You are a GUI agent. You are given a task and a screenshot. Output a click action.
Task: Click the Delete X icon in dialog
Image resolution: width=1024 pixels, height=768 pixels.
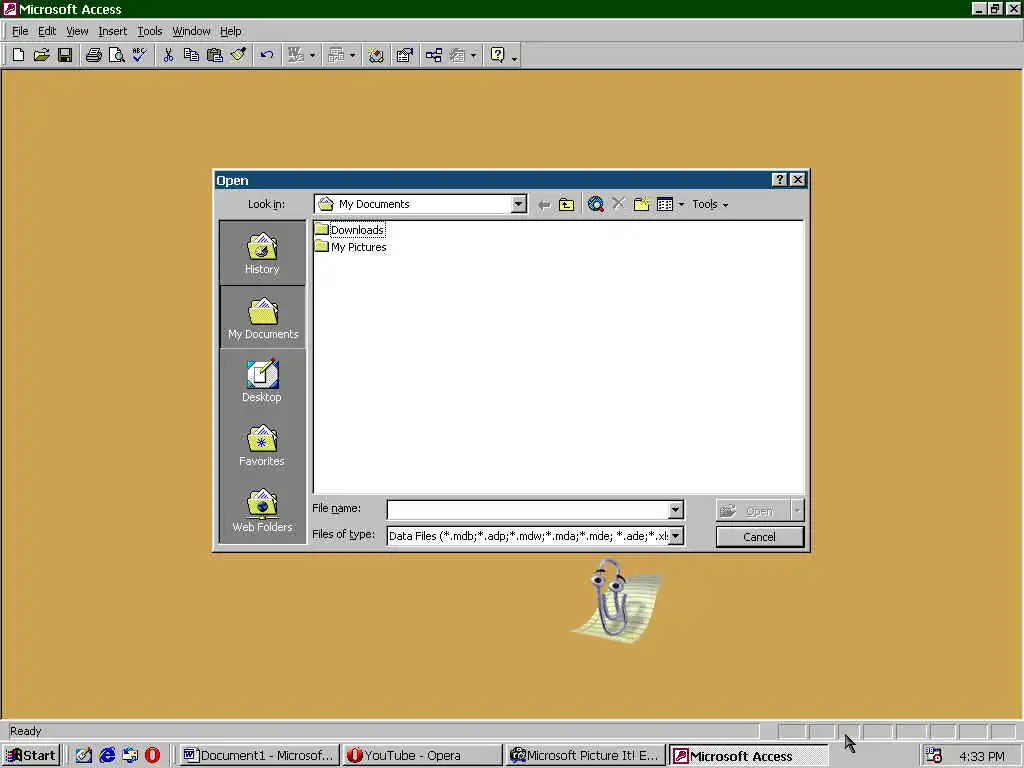click(618, 204)
